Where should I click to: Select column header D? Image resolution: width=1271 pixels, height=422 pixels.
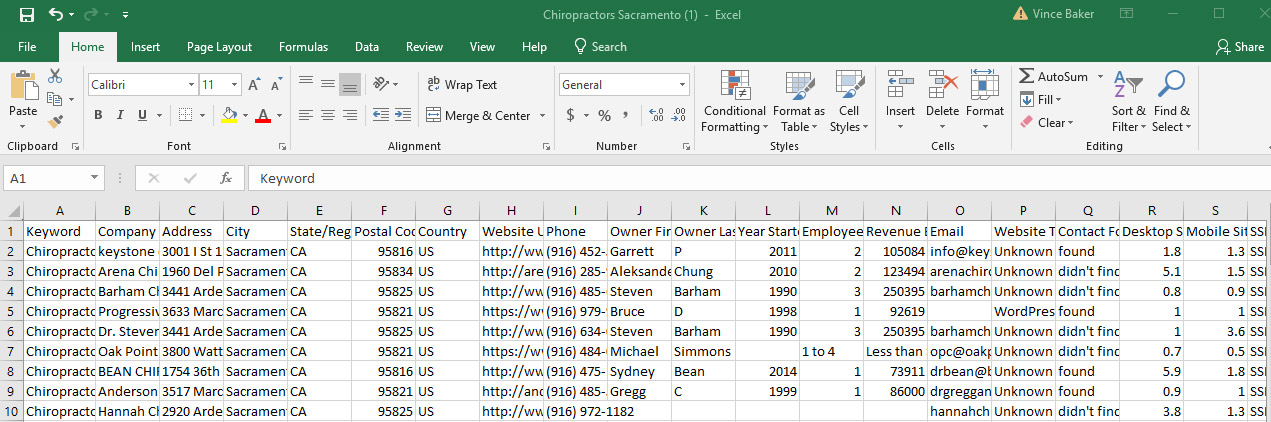click(255, 211)
